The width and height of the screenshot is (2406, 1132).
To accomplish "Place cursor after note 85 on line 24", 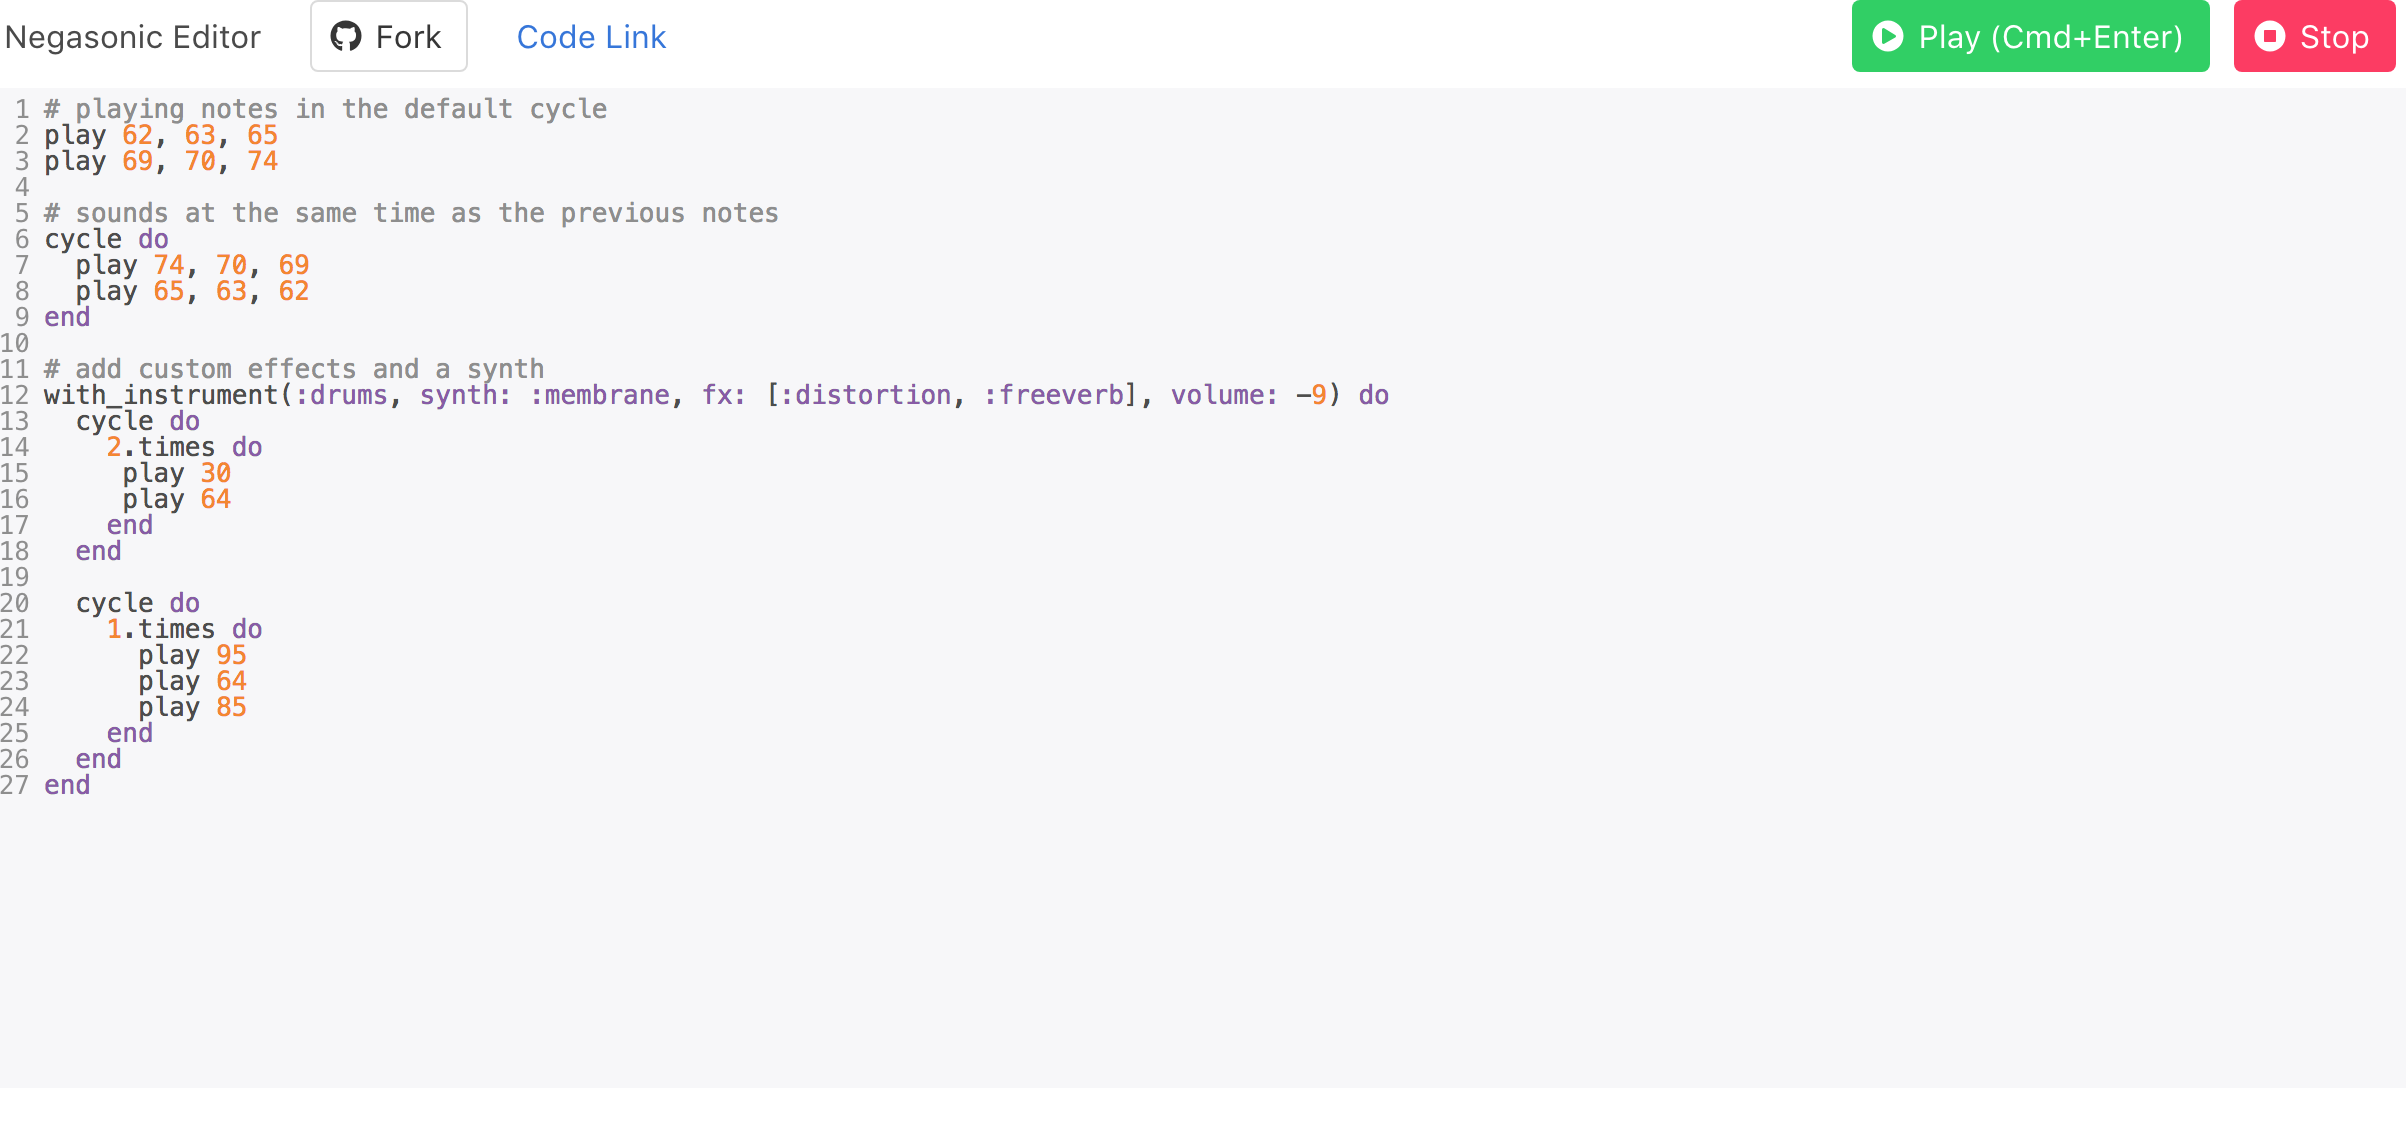I will pos(247,707).
